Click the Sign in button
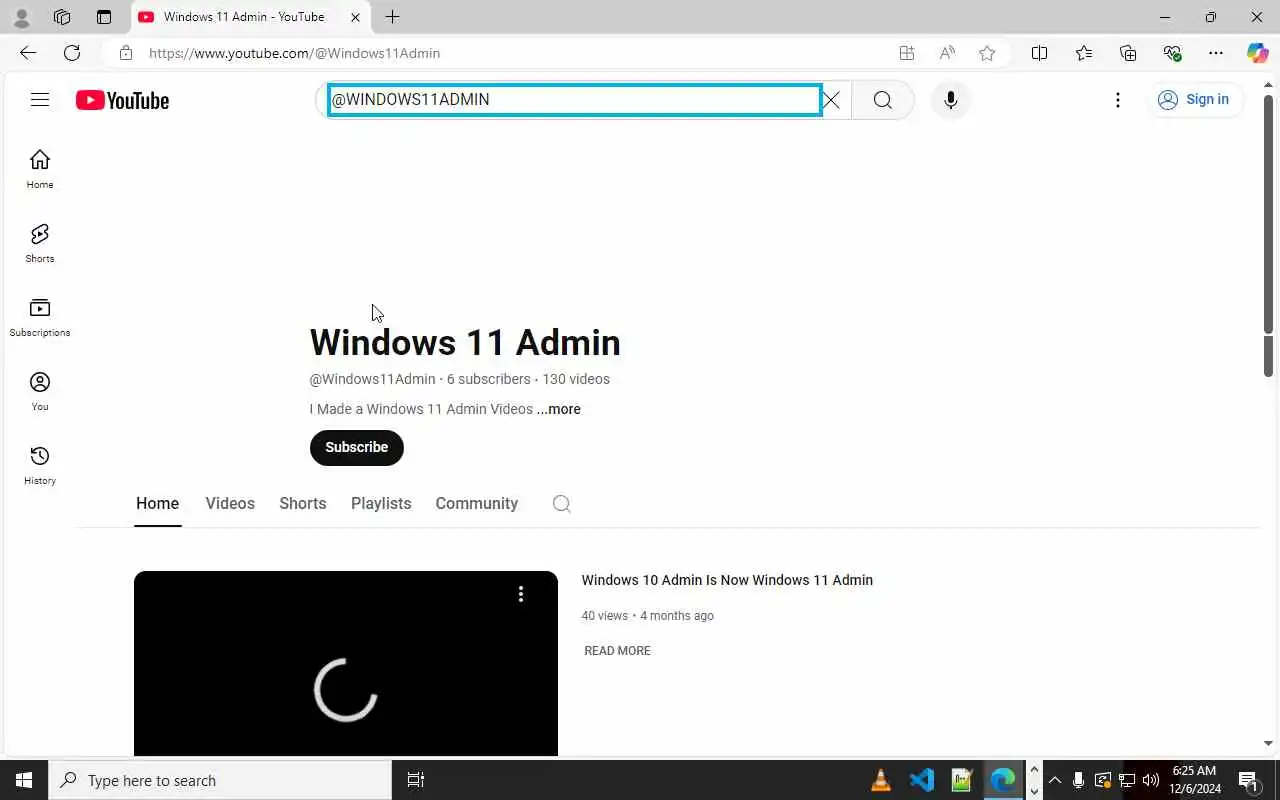The width and height of the screenshot is (1280, 800). 1194,100
